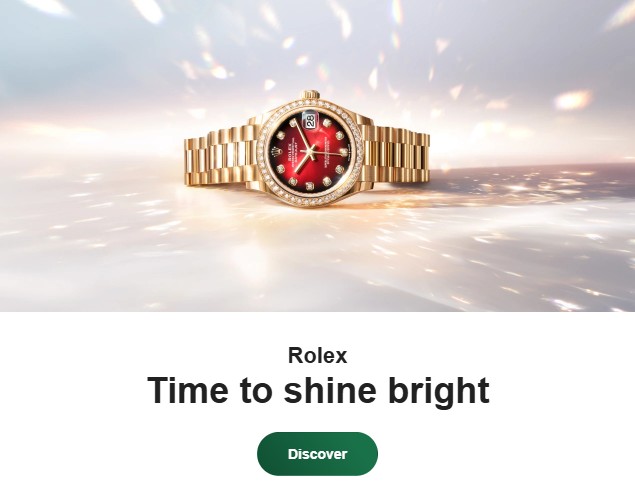This screenshot has height=504, width=635.
Task: Click the word "Time" in the headline
Action: (187, 390)
